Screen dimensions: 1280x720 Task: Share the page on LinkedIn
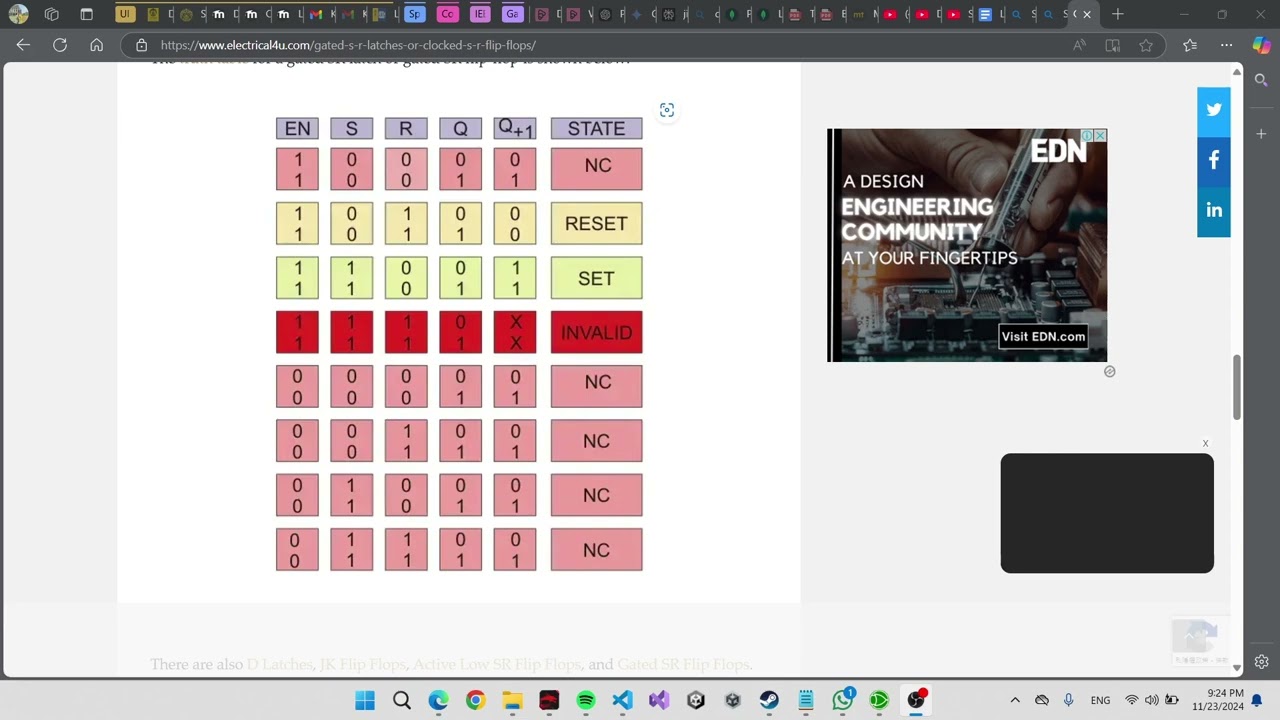tap(1214, 211)
